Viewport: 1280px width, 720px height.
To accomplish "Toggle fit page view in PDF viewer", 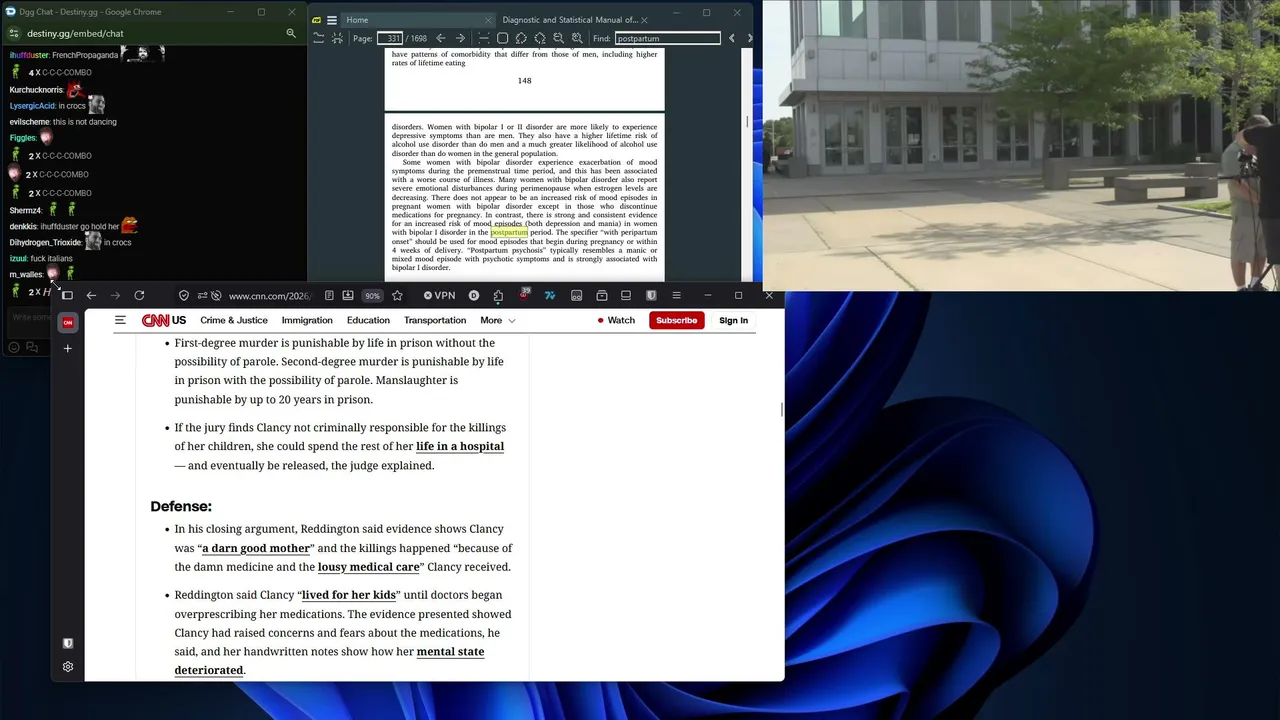I will [x=502, y=38].
